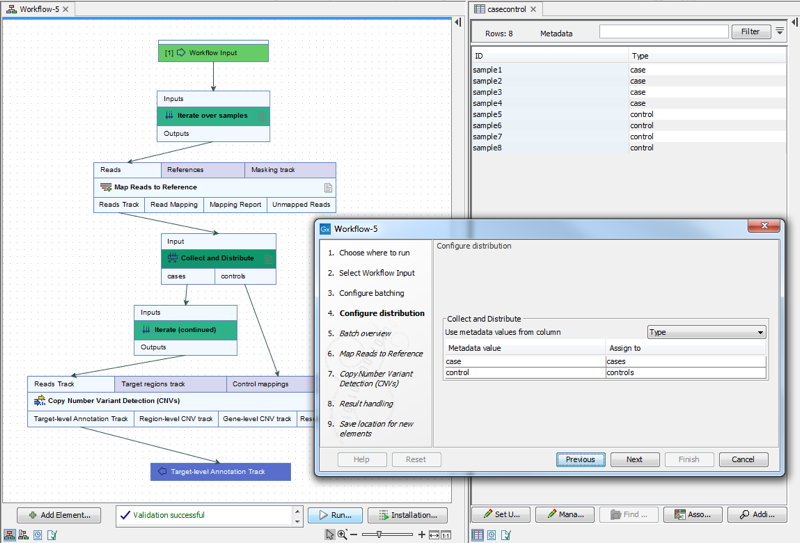Click the 1:1 actual size zoom icon

tap(447, 535)
